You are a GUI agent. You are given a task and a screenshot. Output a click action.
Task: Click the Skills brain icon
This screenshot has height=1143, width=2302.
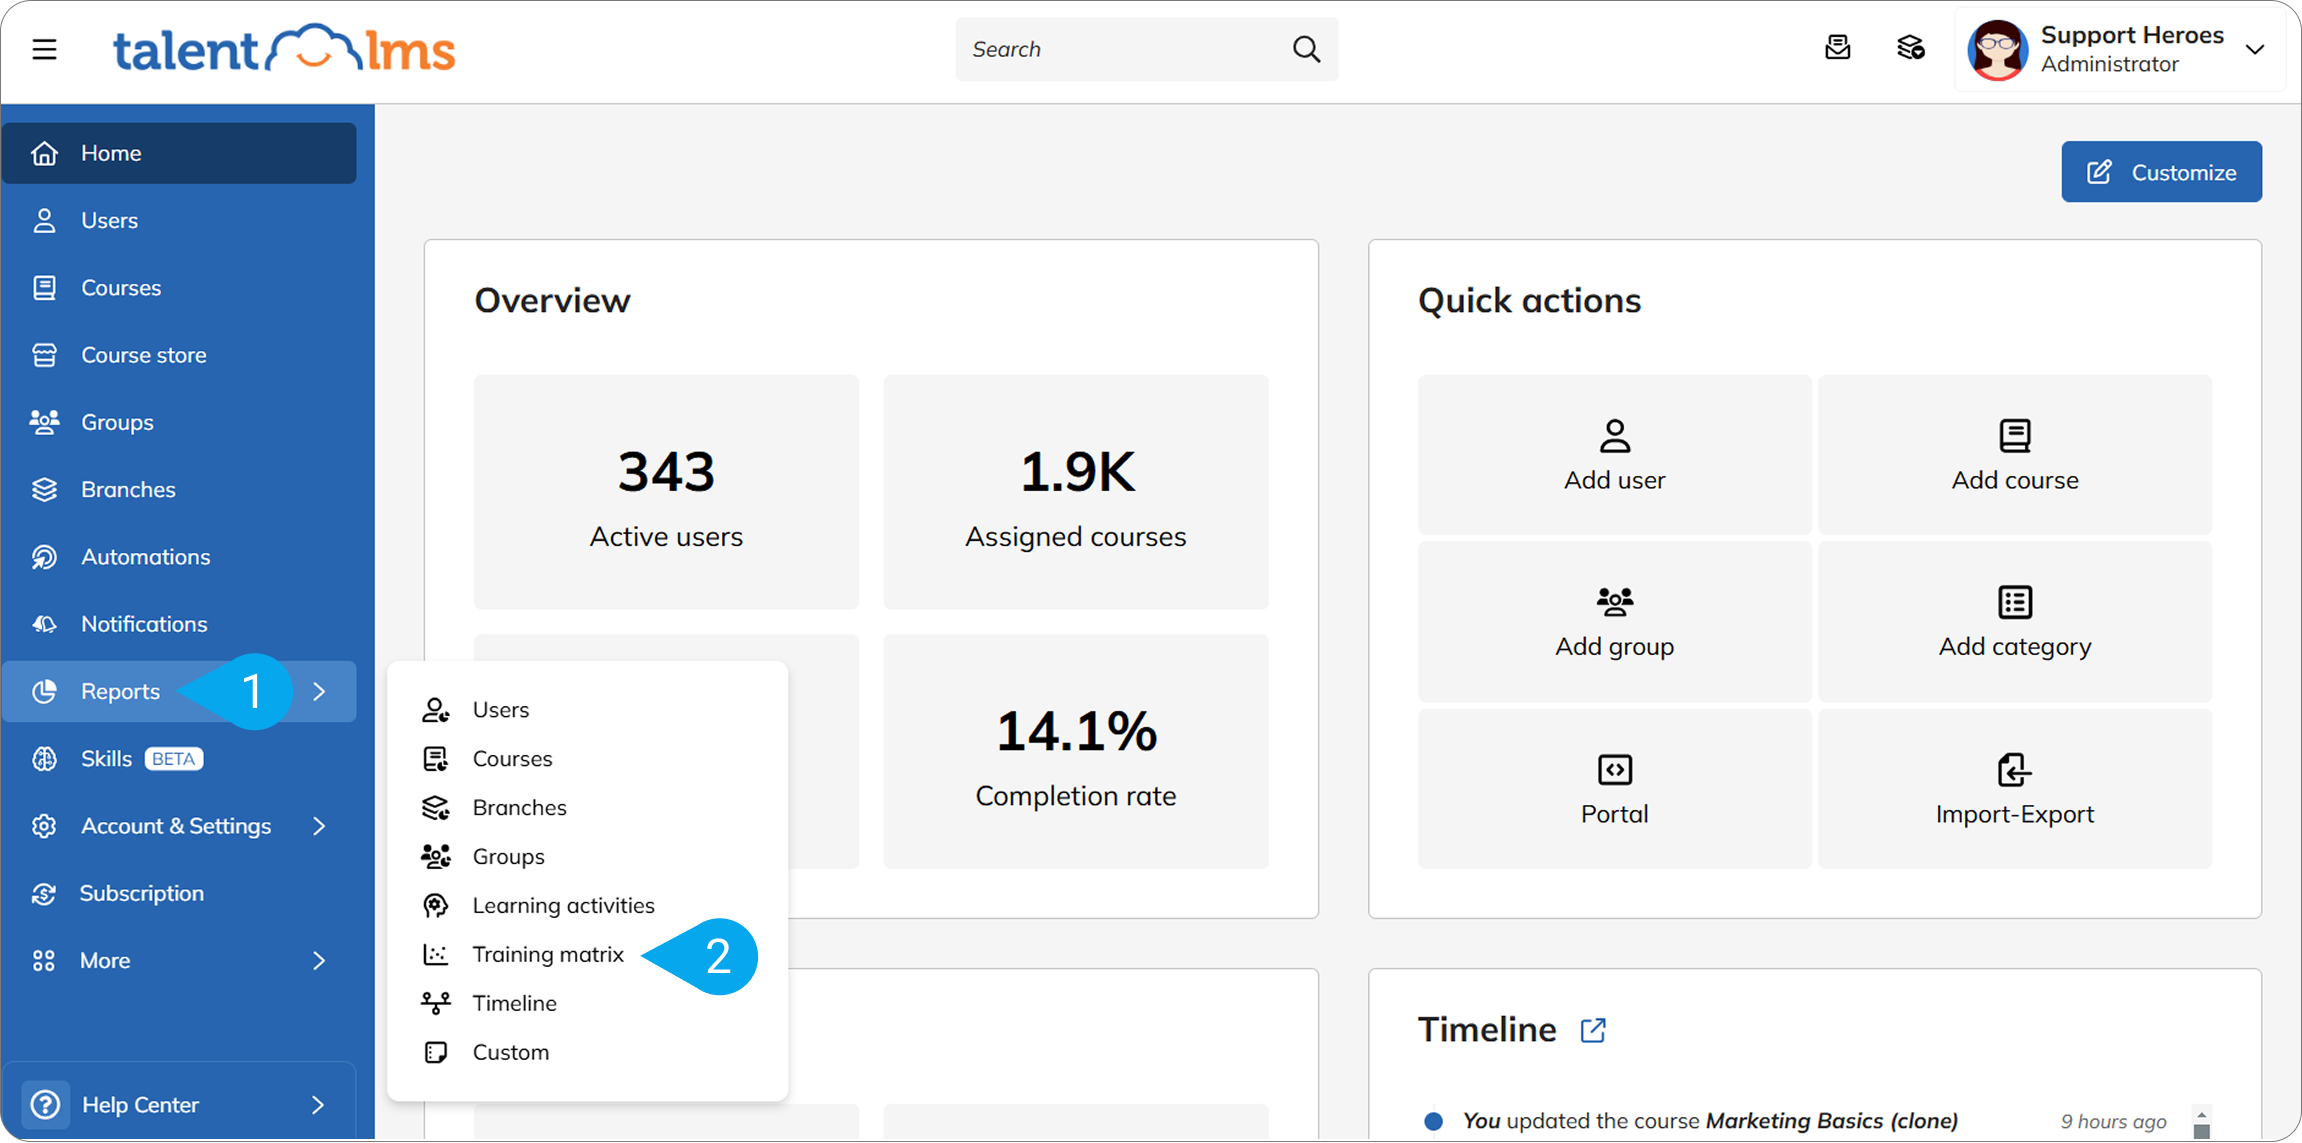point(44,758)
